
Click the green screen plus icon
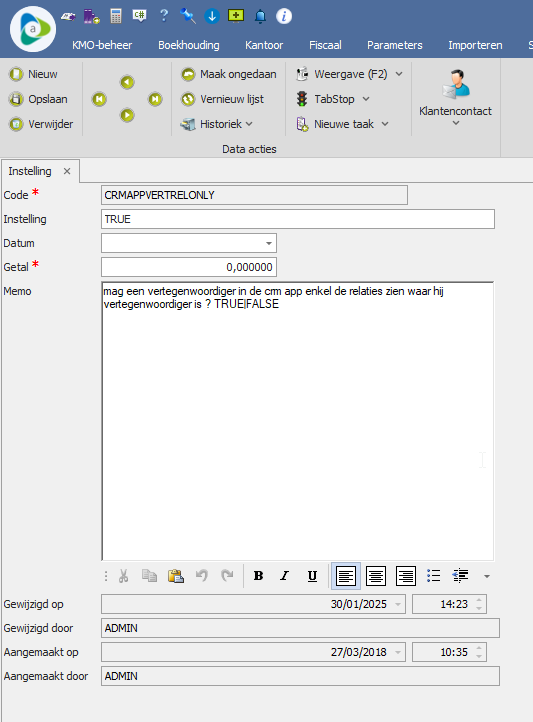(236, 16)
